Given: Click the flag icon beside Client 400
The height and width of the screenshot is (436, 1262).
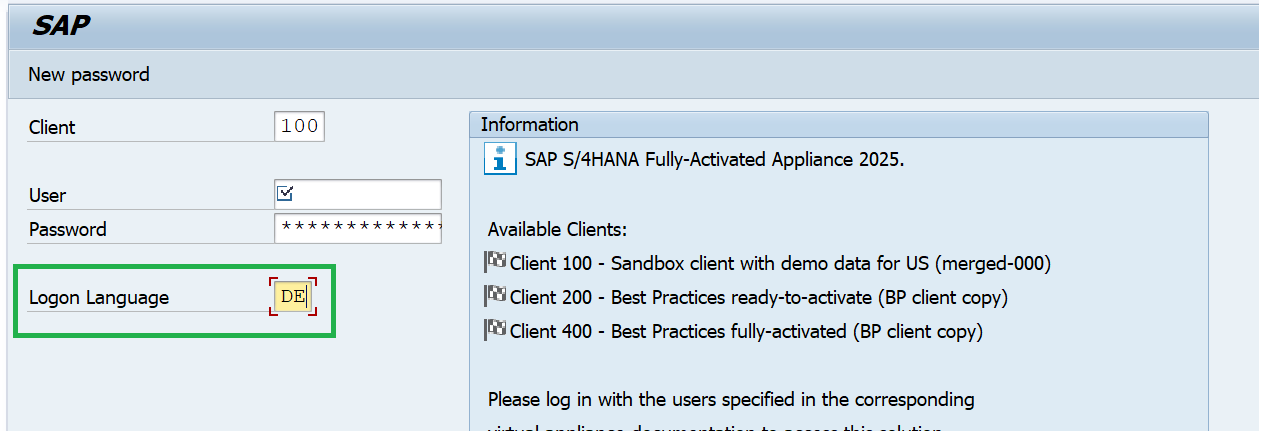Looking at the screenshot, I should 495,329.
